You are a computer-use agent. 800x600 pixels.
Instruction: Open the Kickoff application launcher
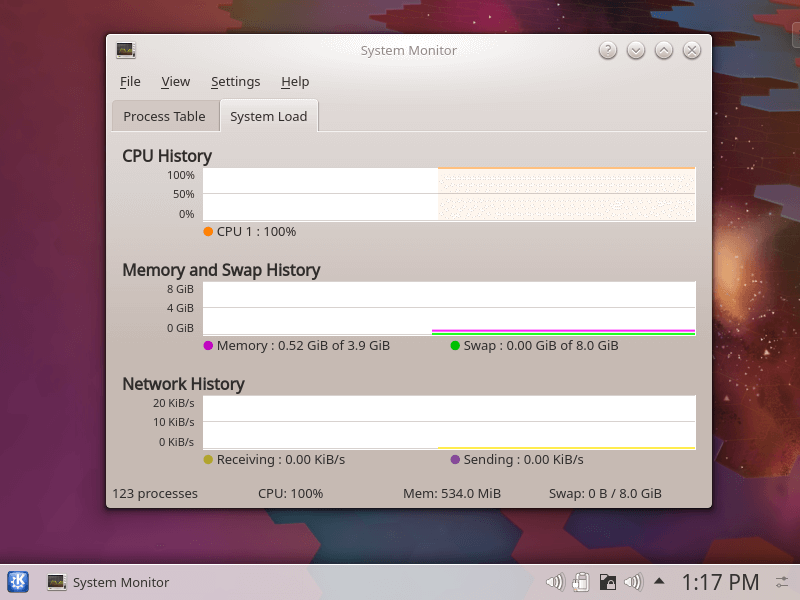tap(17, 581)
